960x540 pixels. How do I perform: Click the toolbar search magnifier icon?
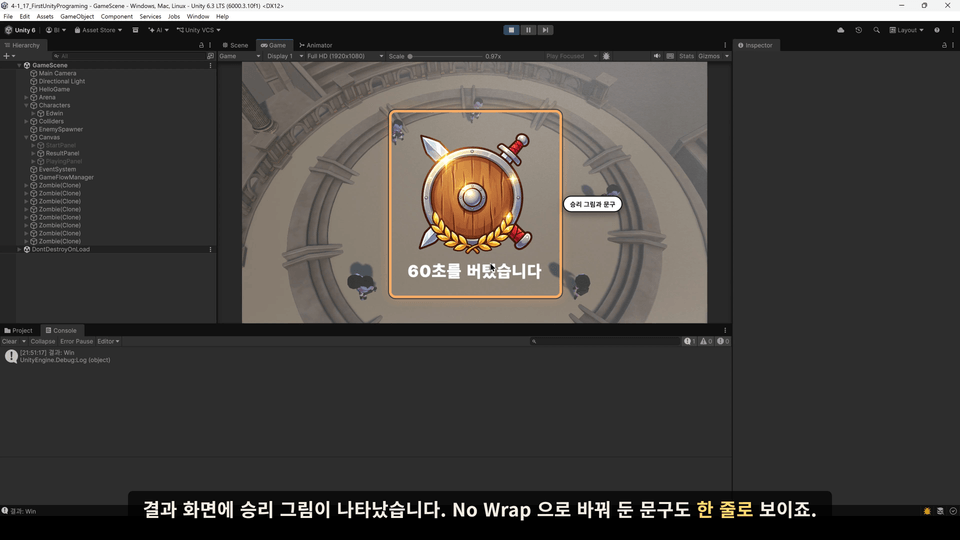[x=876, y=30]
